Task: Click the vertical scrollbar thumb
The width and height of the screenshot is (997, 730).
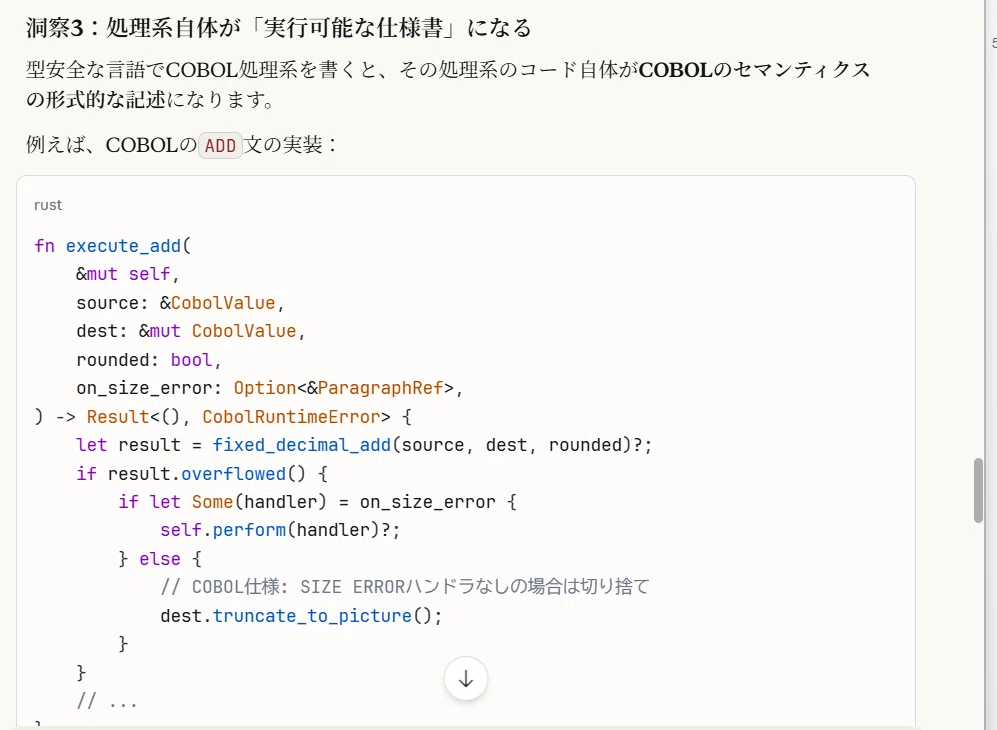Action: (979, 490)
